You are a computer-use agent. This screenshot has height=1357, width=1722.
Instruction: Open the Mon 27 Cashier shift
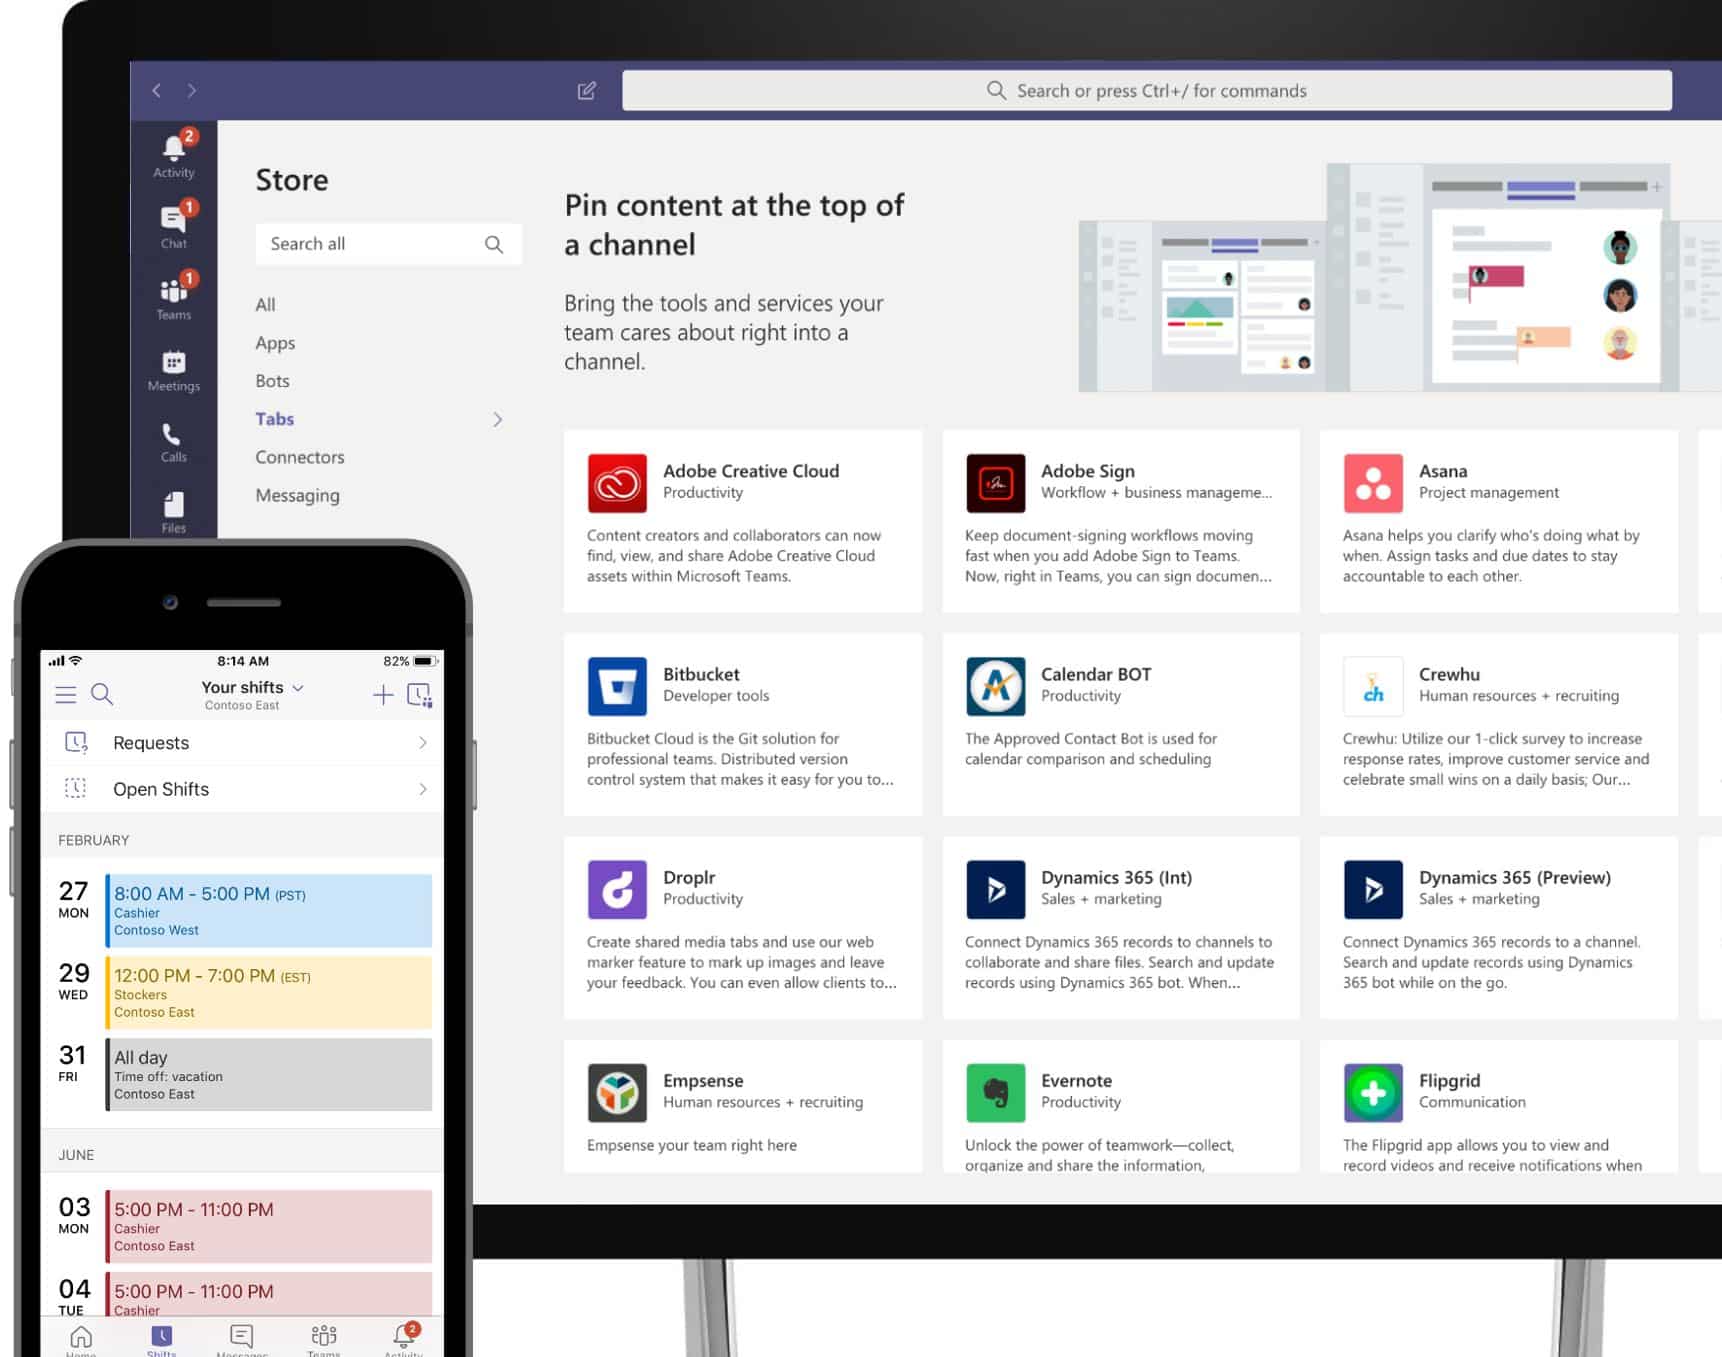[269, 910]
